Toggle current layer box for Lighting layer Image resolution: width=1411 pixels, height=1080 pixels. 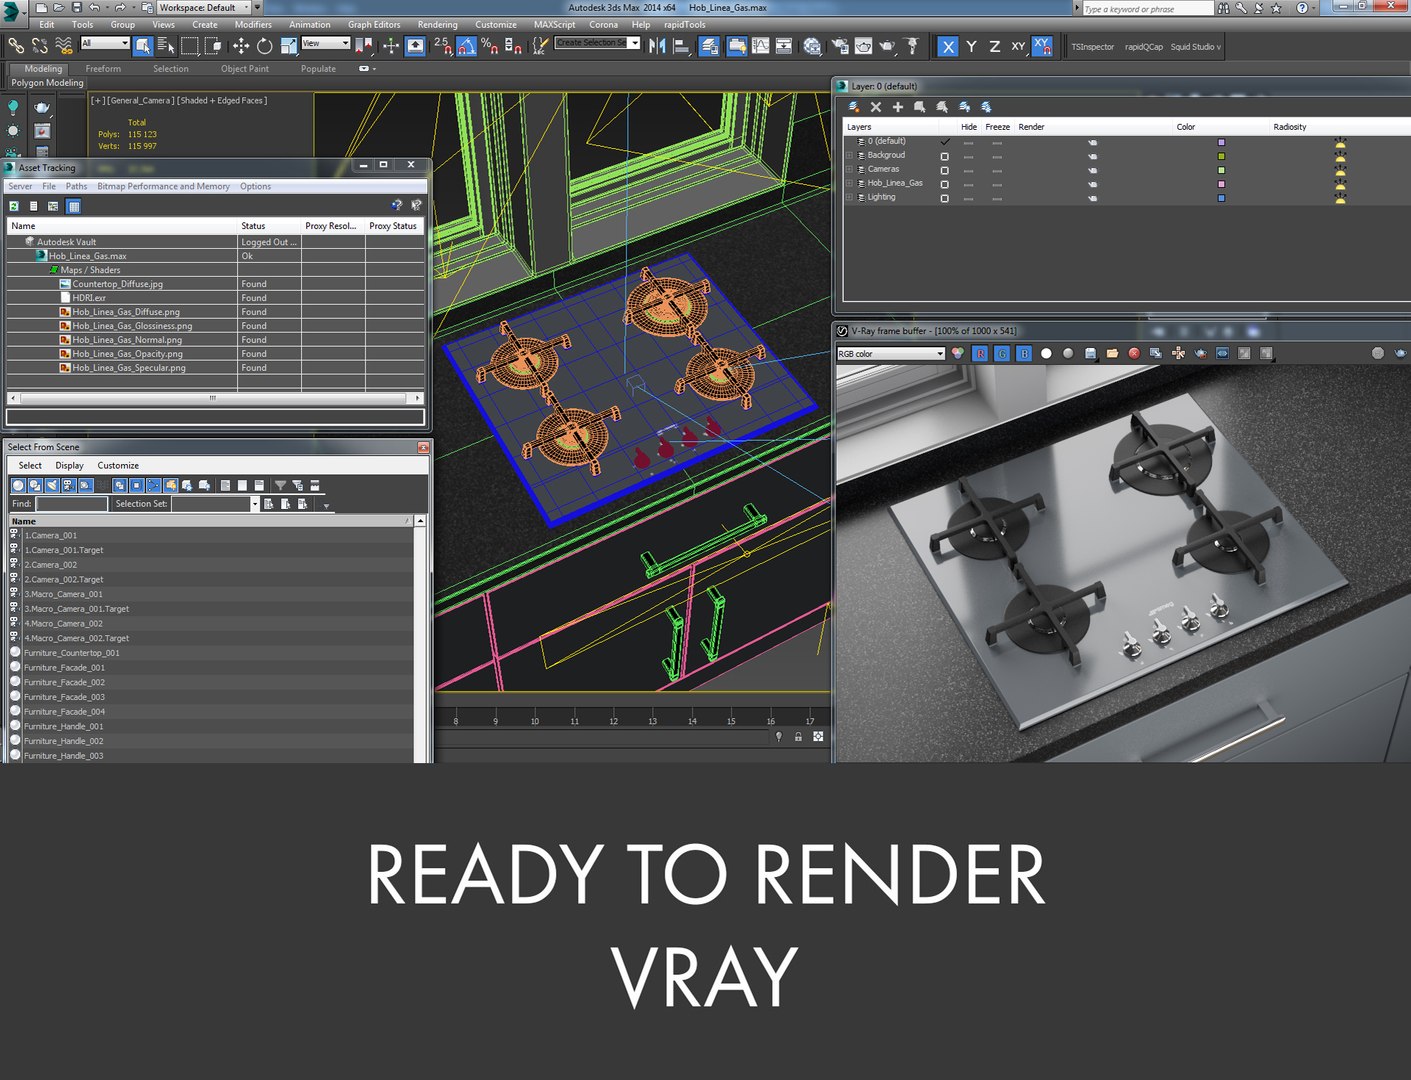[x=944, y=198]
